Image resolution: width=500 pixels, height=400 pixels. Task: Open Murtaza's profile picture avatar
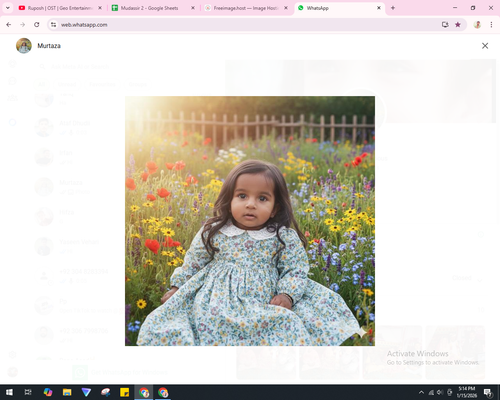[x=24, y=46]
